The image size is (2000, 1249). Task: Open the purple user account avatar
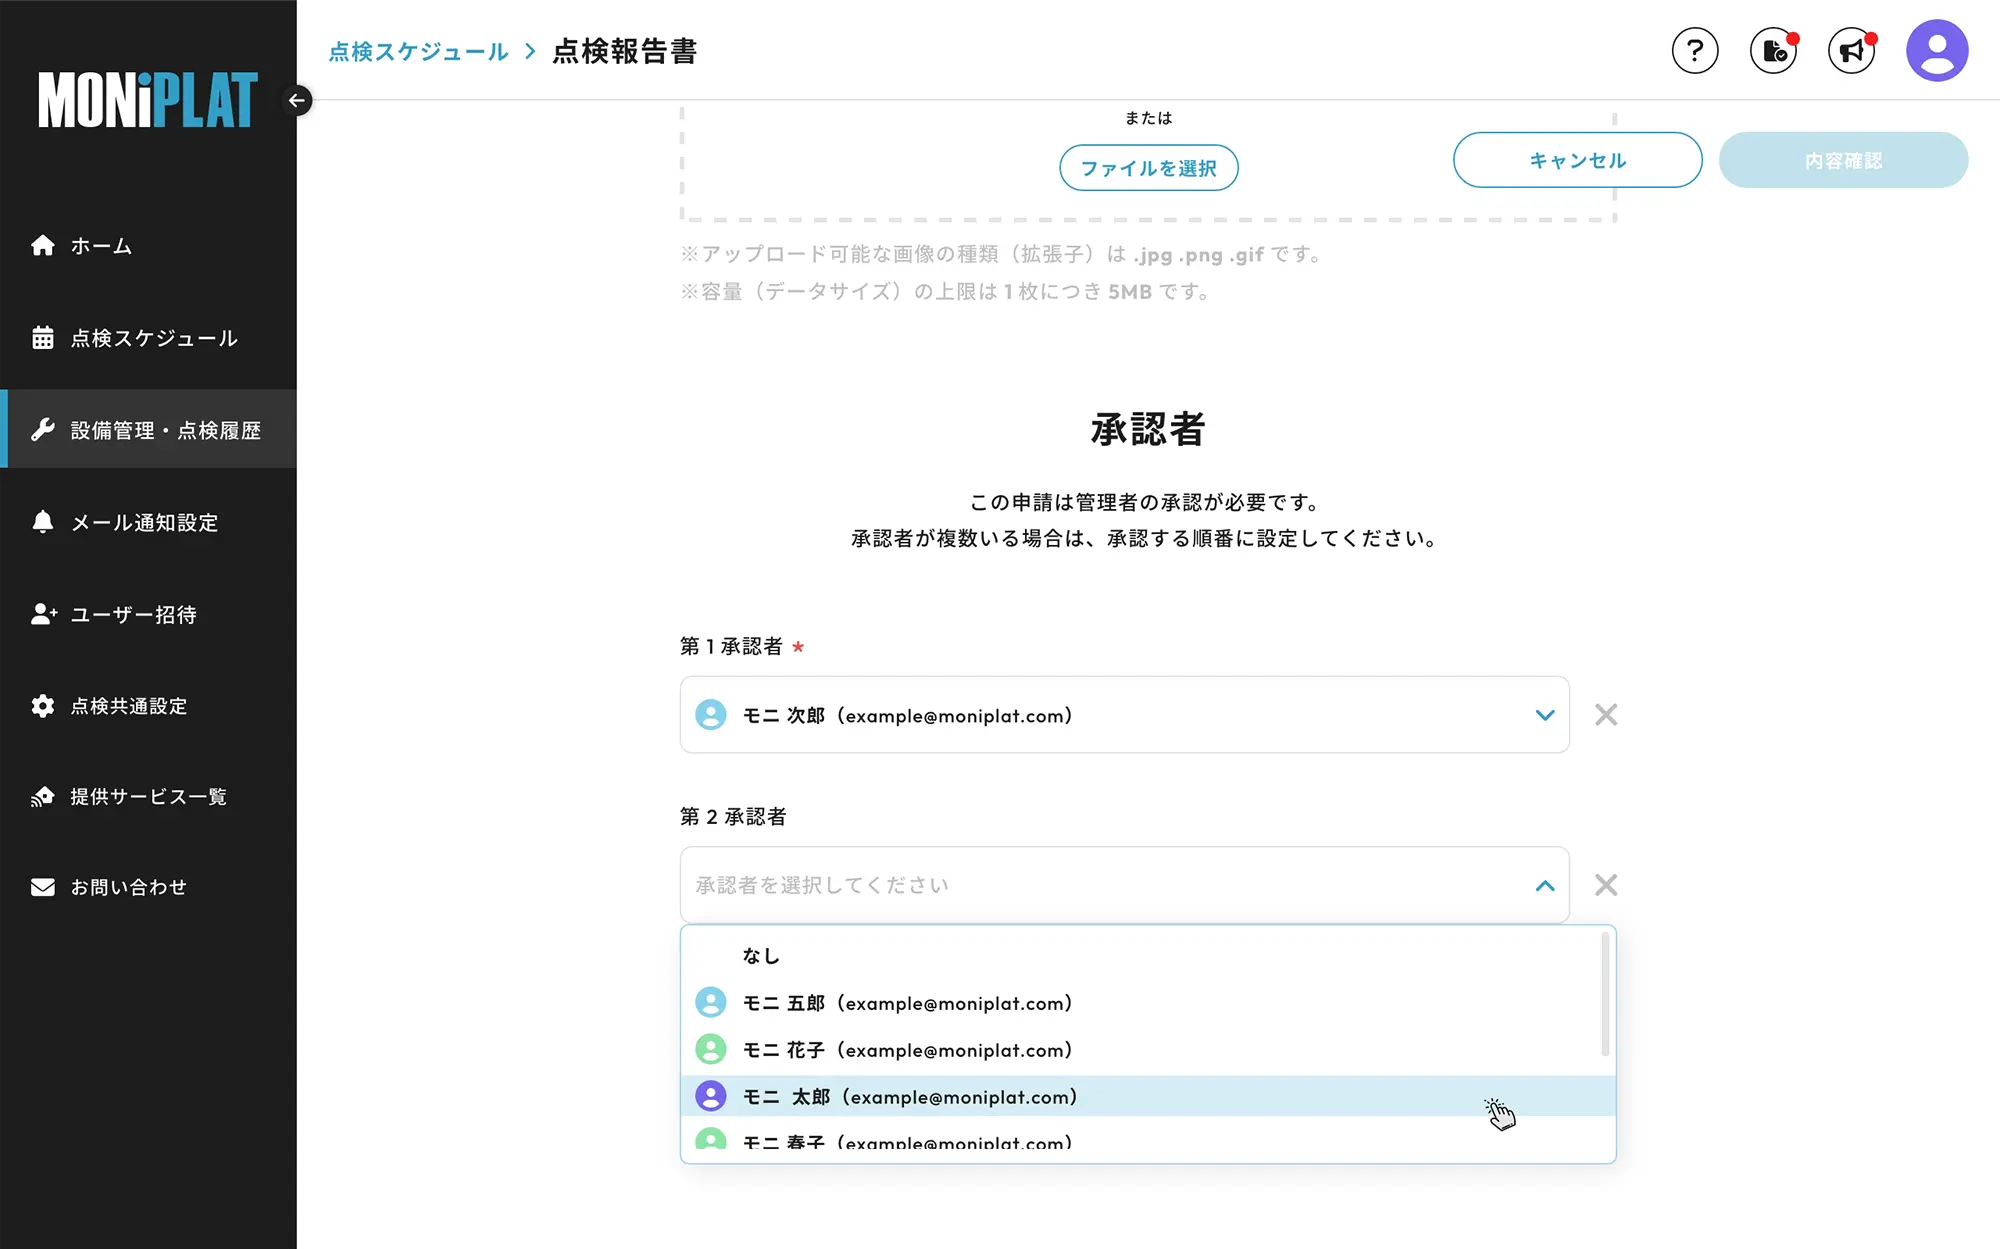[1937, 50]
